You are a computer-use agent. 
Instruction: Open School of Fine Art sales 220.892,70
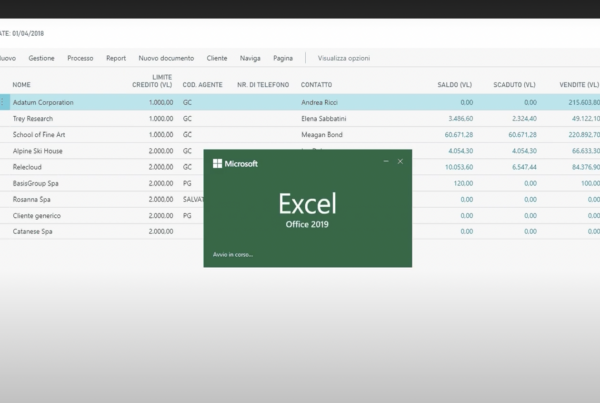[584, 135]
